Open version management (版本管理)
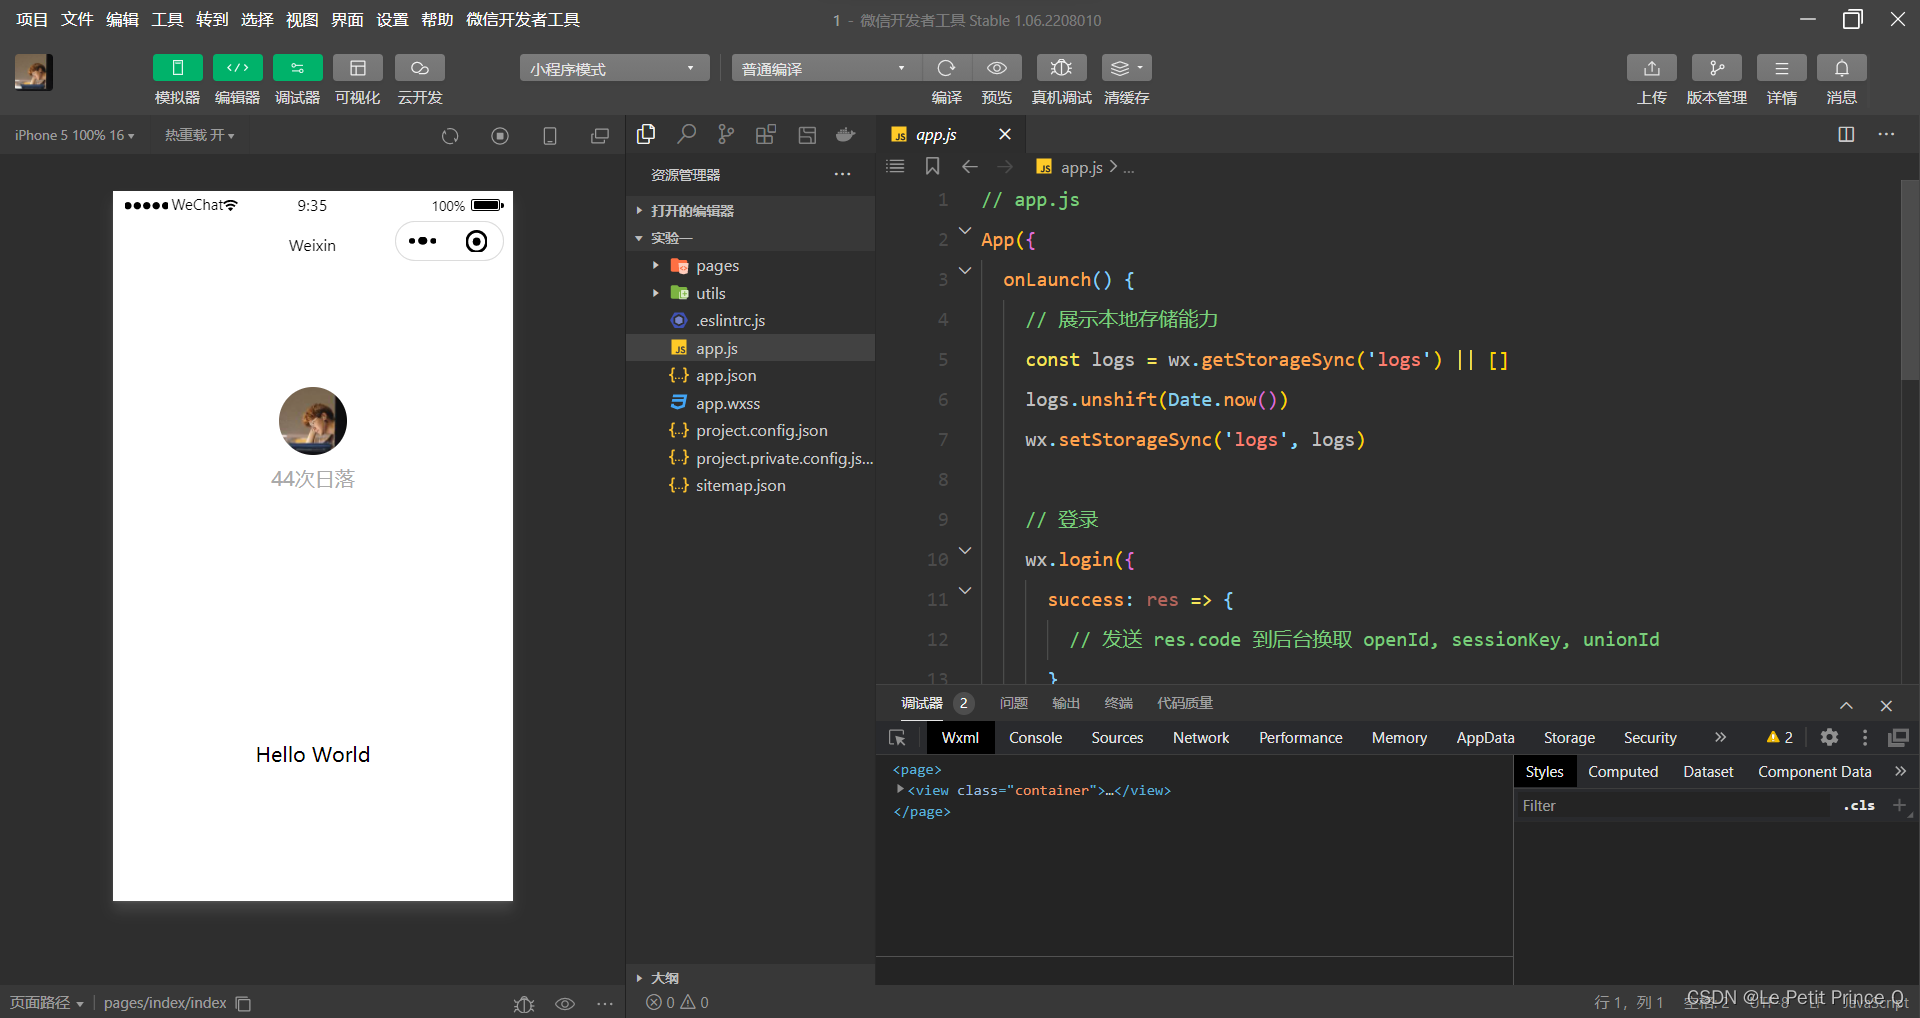The height and width of the screenshot is (1018, 1920). click(1717, 68)
